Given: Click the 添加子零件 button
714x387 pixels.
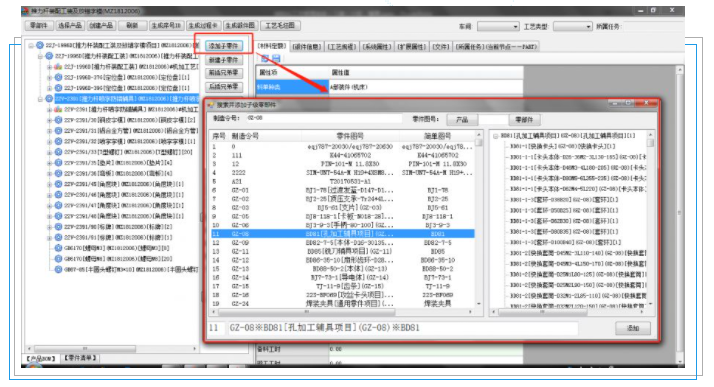Looking at the screenshot, I should pos(224,46).
